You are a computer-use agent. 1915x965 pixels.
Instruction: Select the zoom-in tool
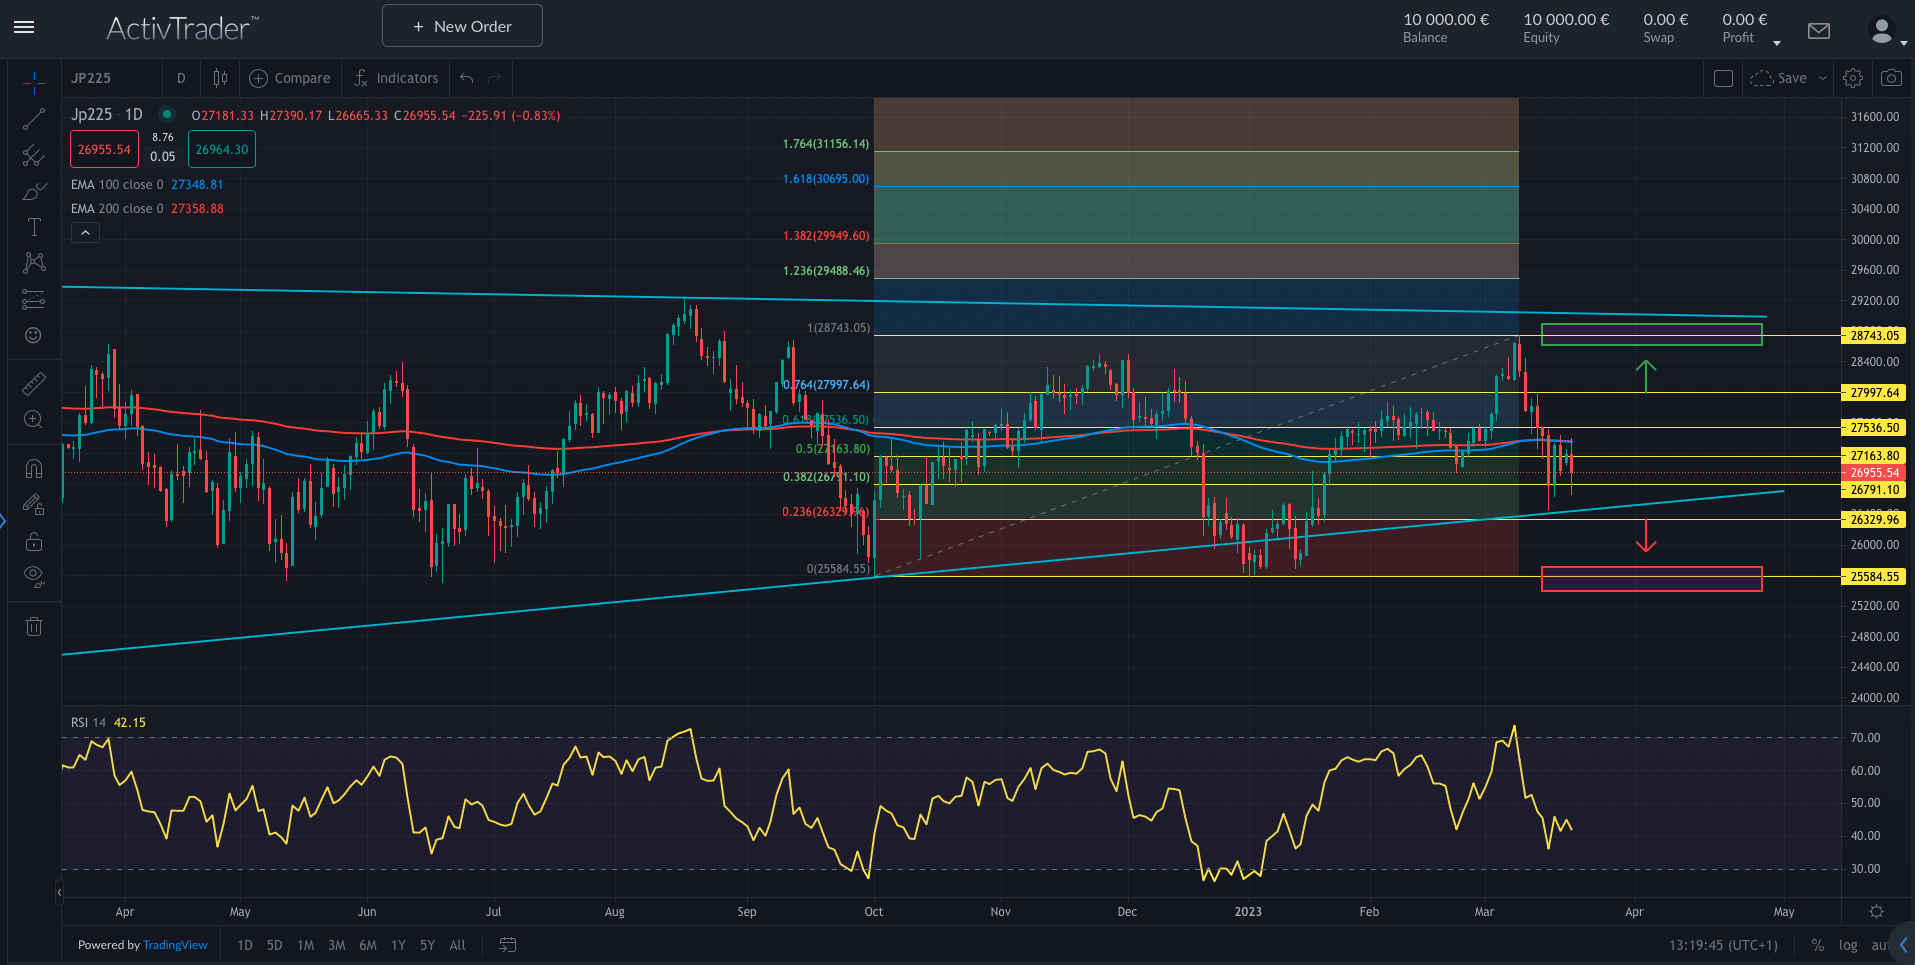click(x=33, y=420)
